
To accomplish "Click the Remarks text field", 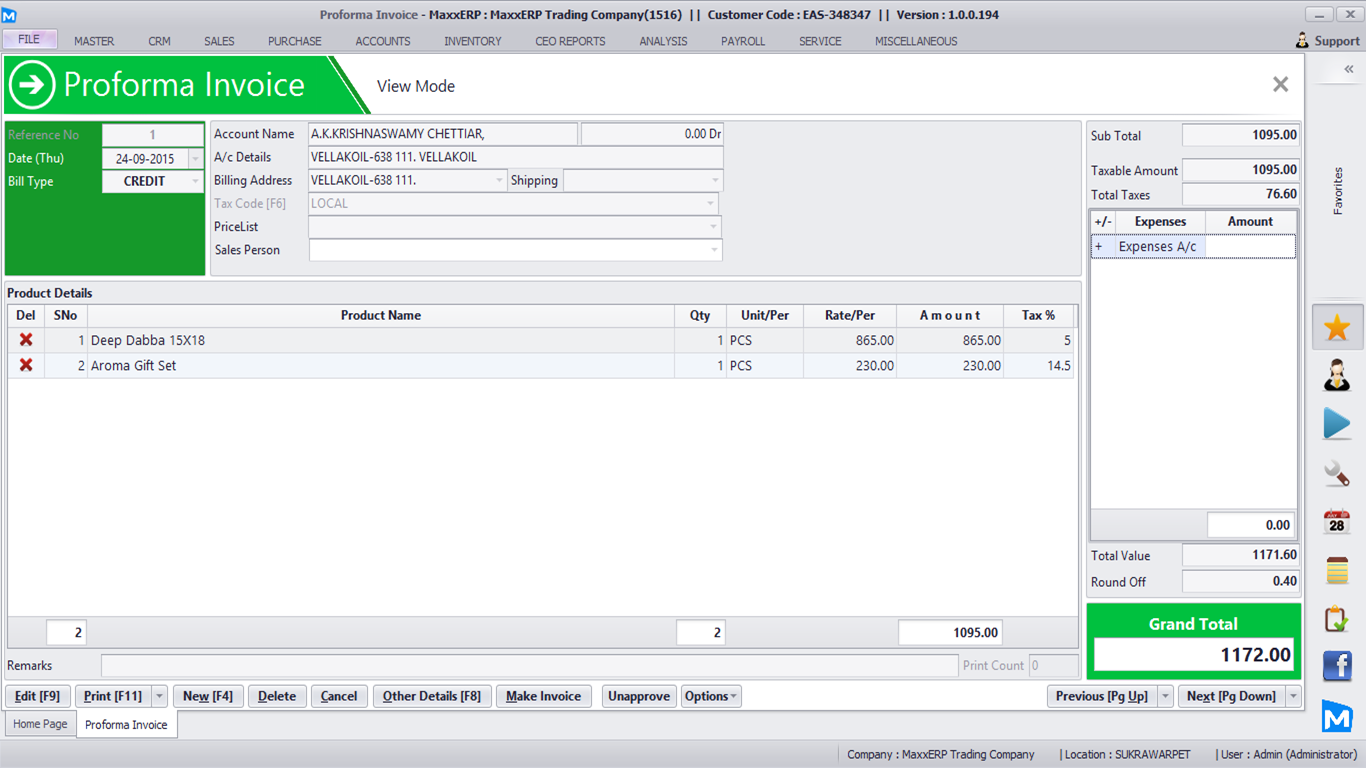I will pyautogui.click(x=529, y=666).
